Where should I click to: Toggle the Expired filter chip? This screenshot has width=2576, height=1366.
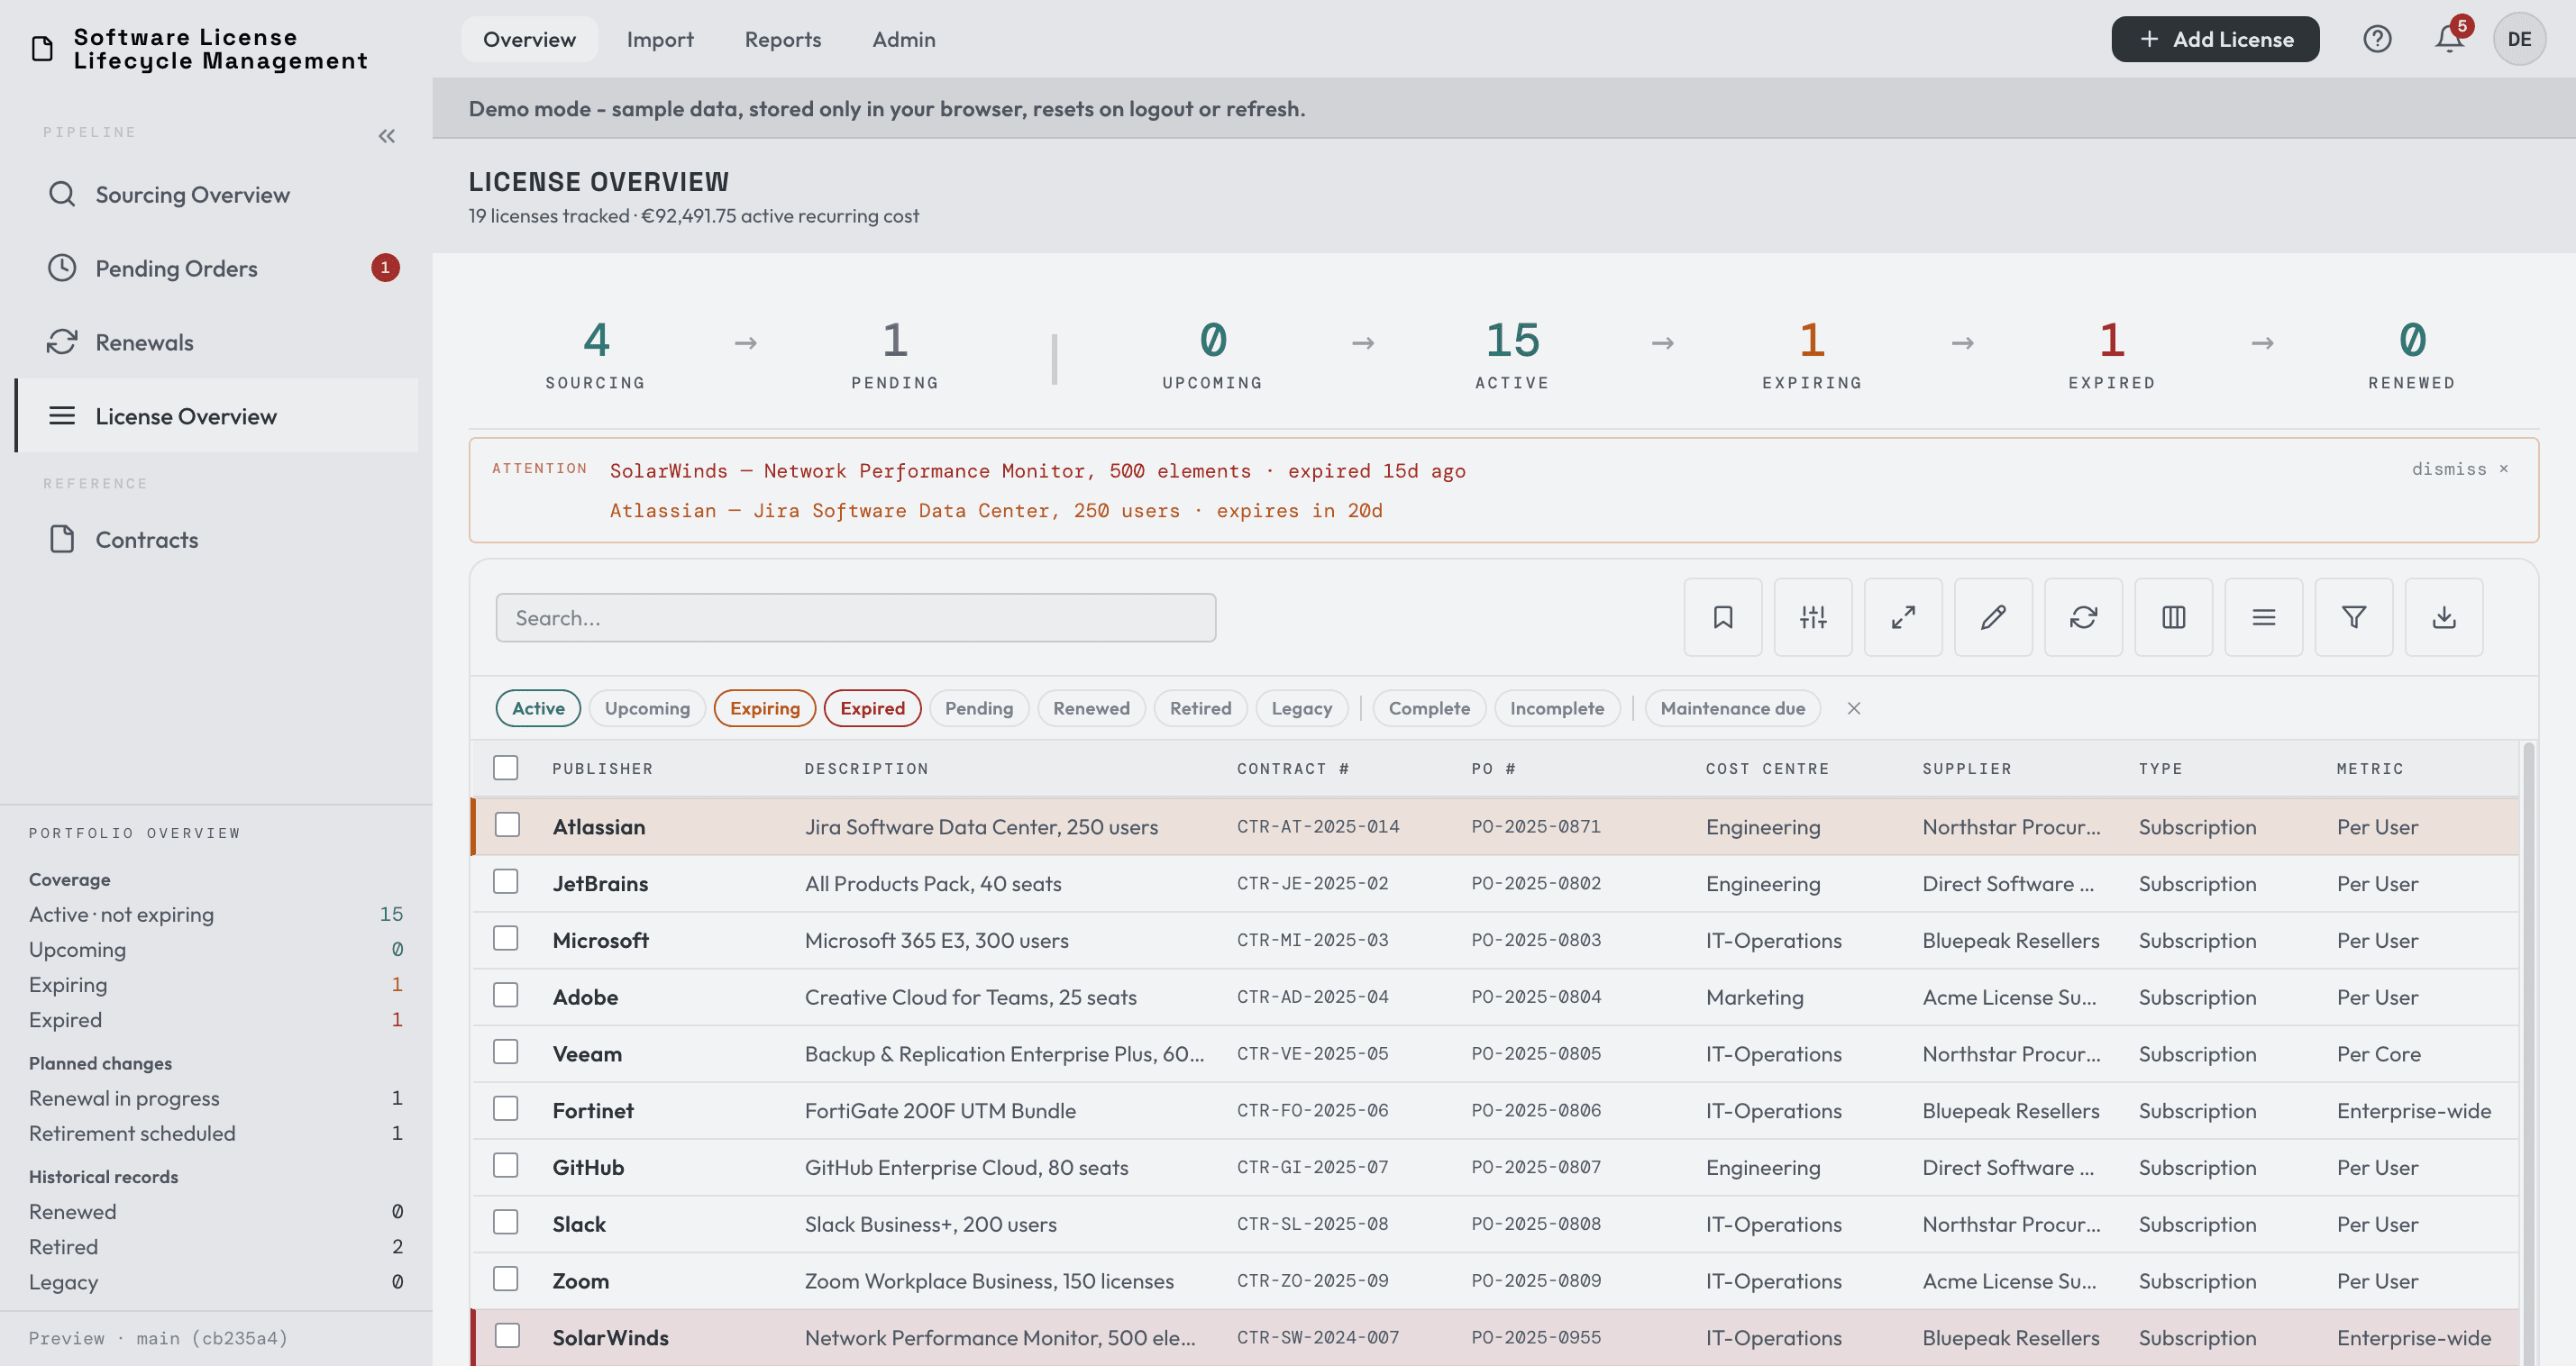tap(872, 708)
